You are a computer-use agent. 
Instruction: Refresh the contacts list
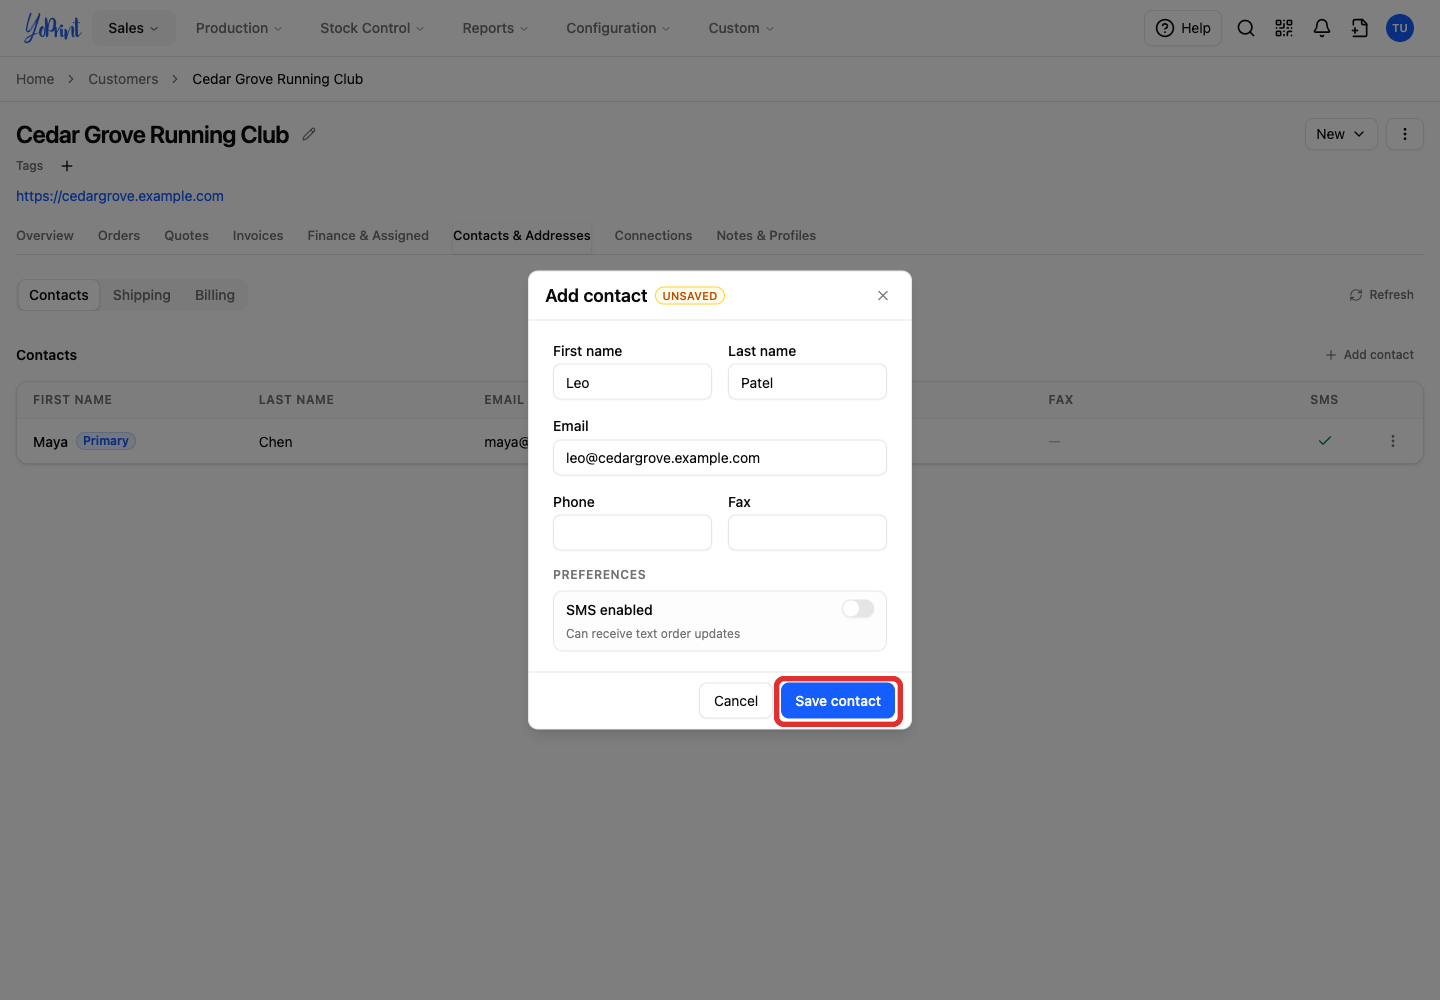pos(1381,295)
